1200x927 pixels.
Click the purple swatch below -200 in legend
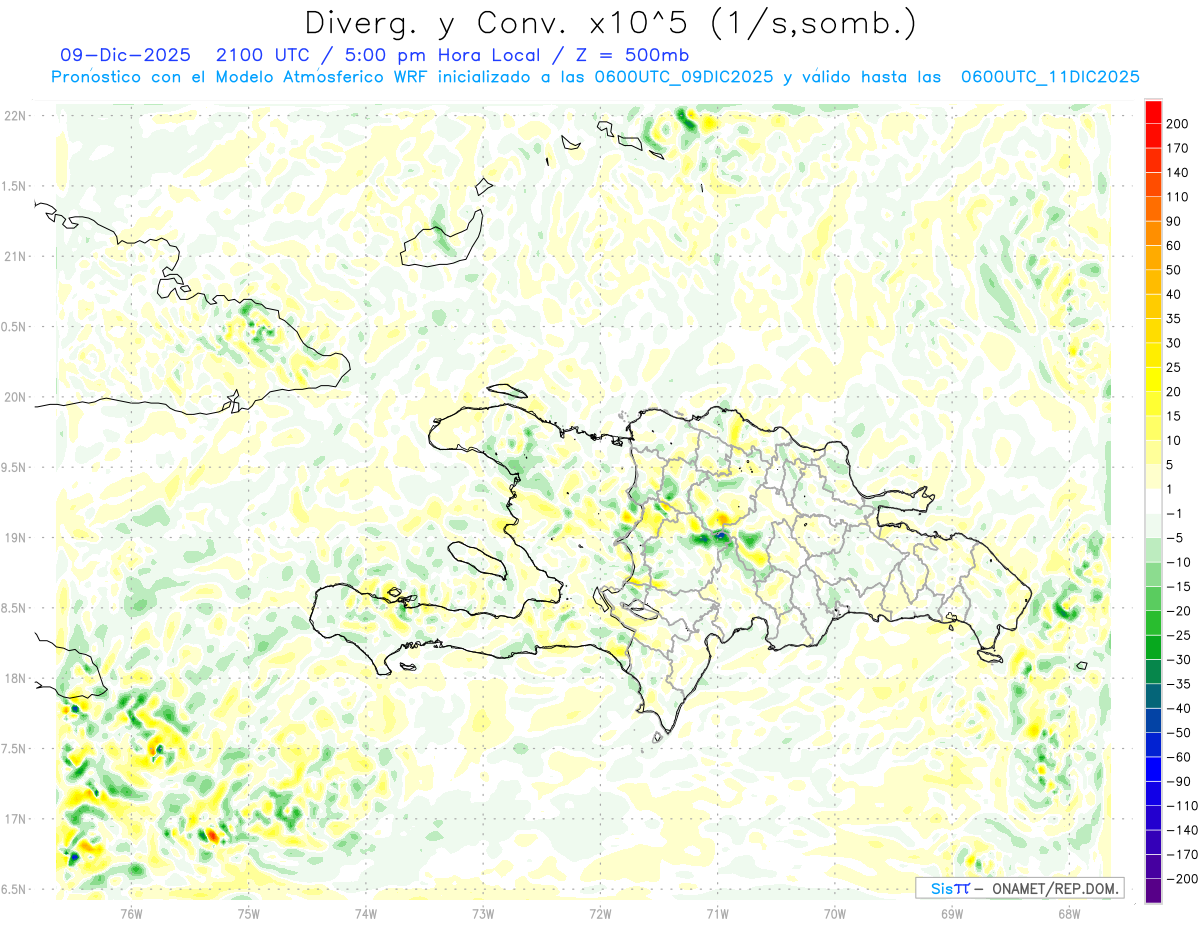coord(1153,890)
